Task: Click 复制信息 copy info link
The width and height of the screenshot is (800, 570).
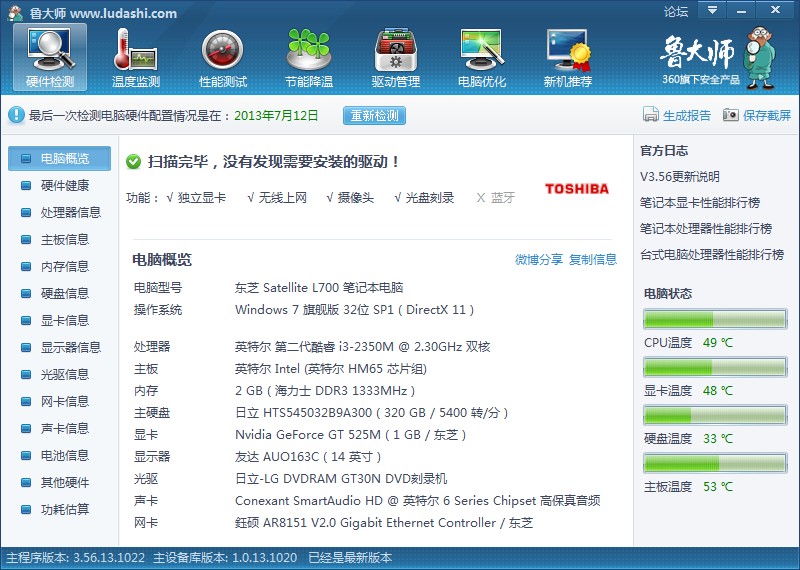Action: coord(593,259)
